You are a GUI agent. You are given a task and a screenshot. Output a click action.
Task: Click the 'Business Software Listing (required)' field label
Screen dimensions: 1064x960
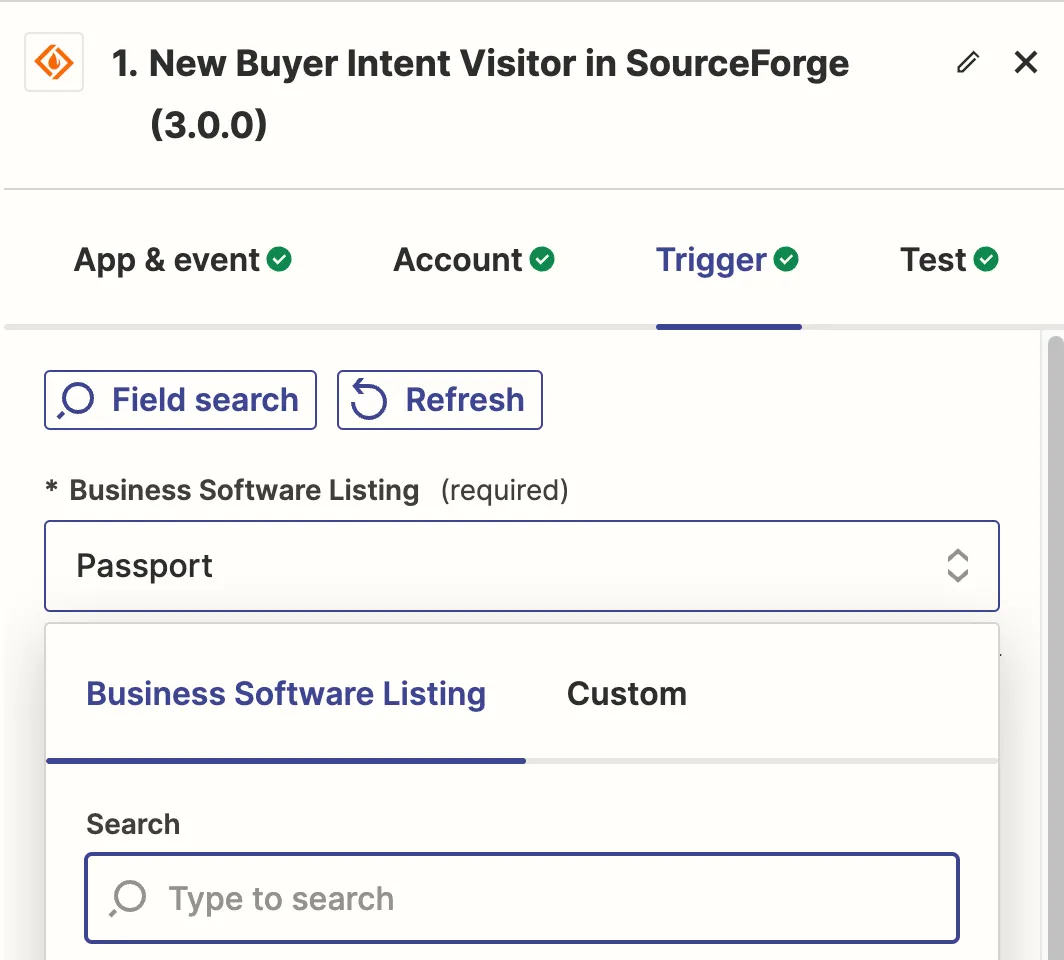(x=307, y=490)
